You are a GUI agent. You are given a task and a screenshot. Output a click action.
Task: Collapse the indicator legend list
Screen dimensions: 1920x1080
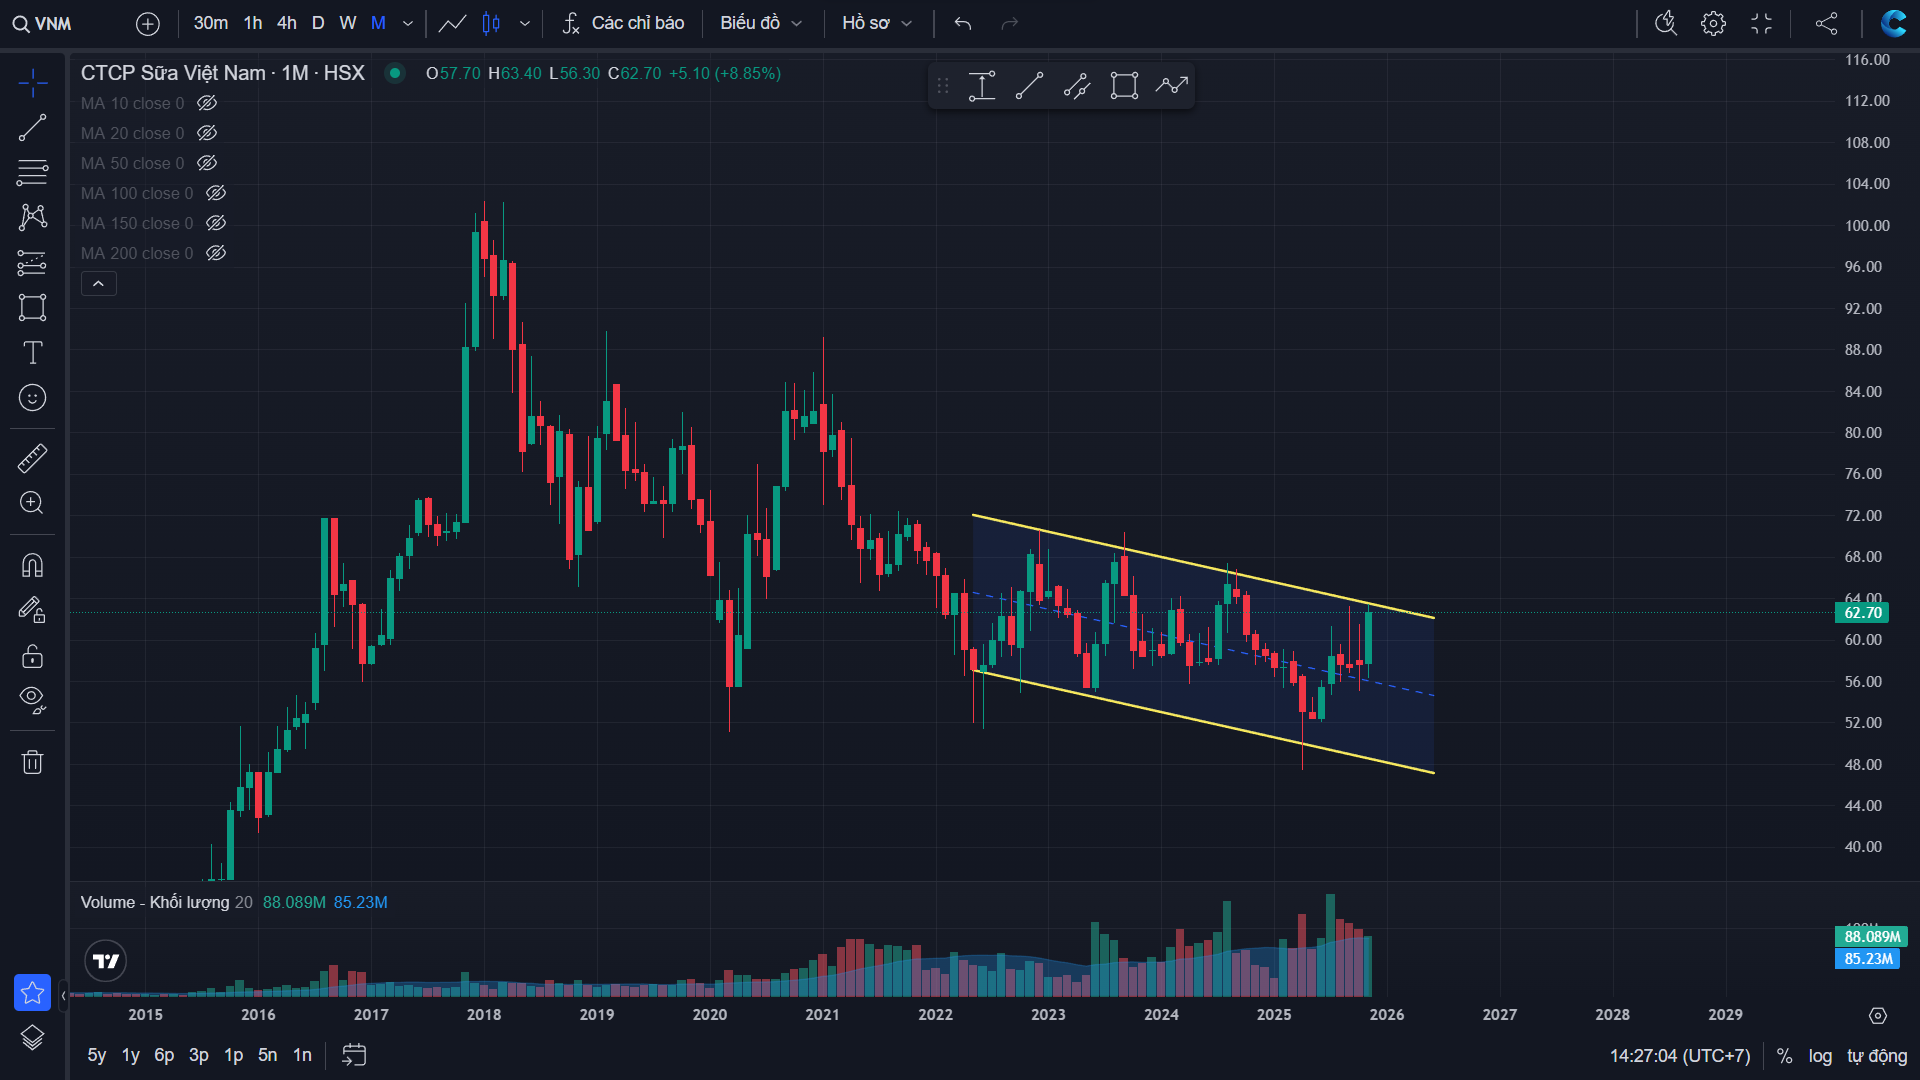point(98,284)
